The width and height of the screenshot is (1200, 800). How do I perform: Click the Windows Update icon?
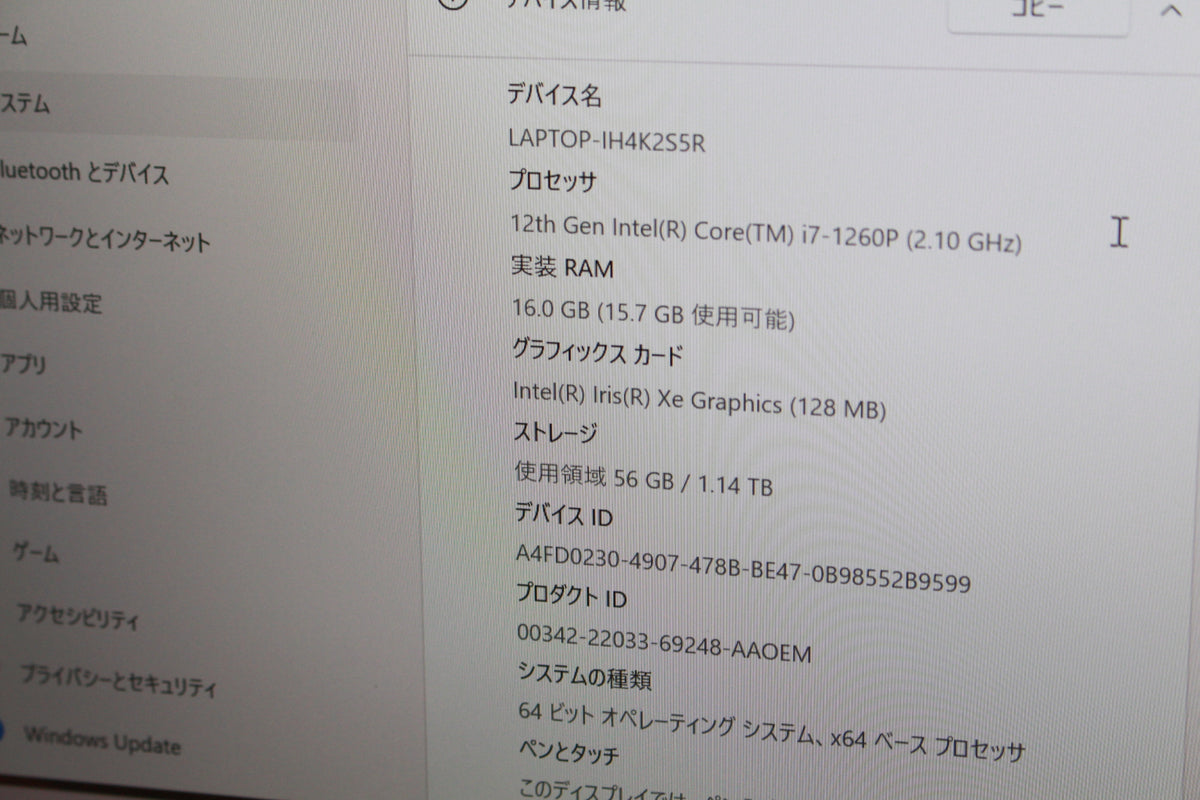tap(2, 732)
